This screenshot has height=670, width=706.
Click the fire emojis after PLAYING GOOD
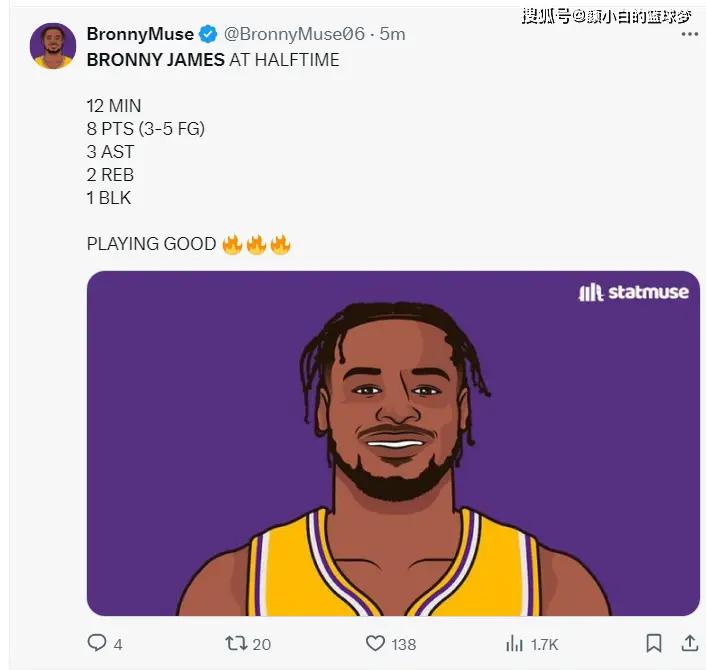[x=256, y=244]
